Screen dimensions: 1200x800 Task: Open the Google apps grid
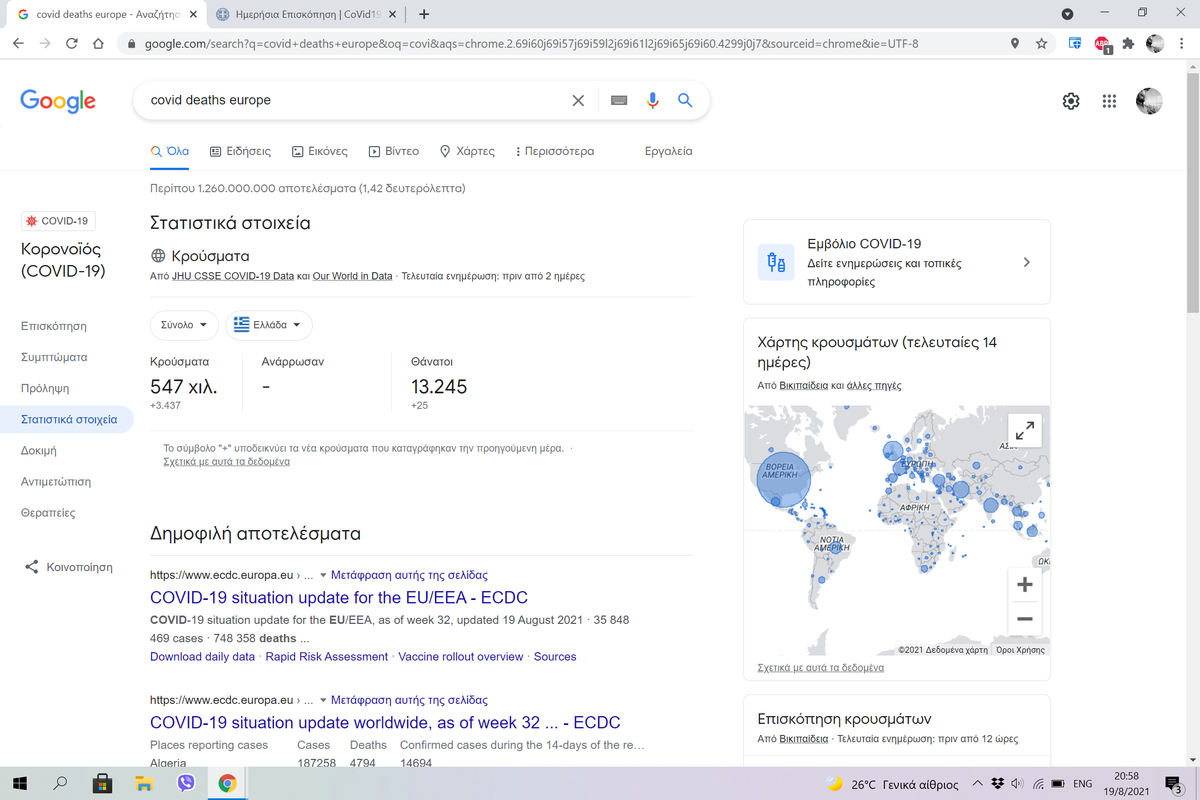[1109, 101]
